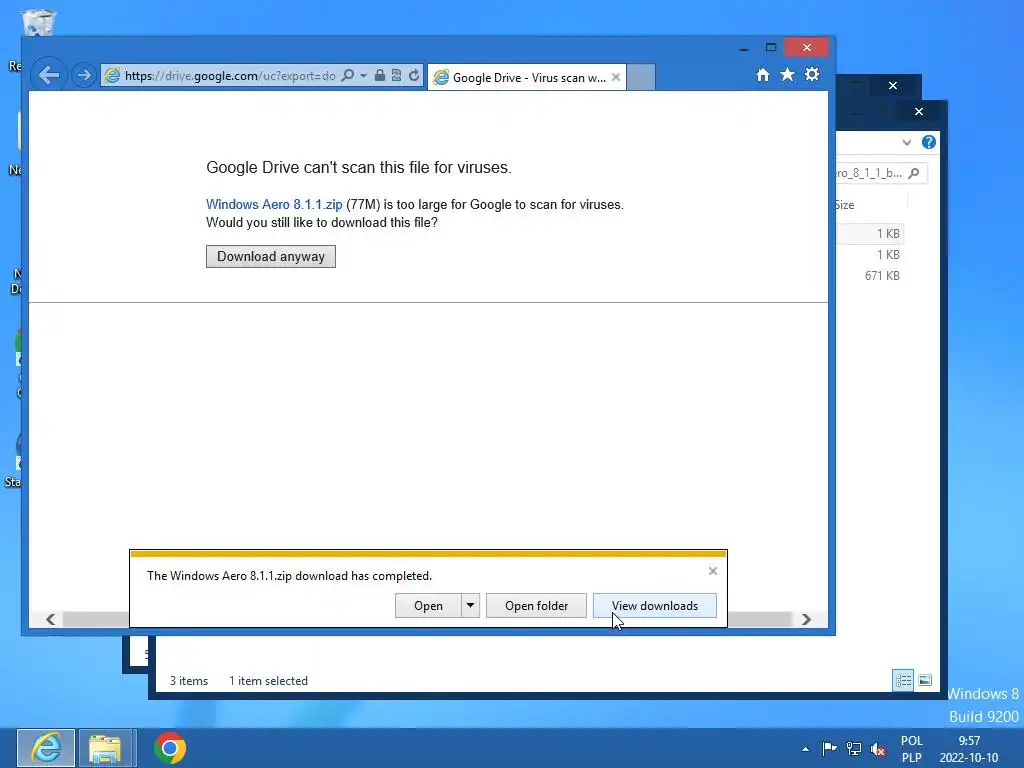Select the first 1 KB file row
Screen dimensions: 1024x768
click(871, 234)
